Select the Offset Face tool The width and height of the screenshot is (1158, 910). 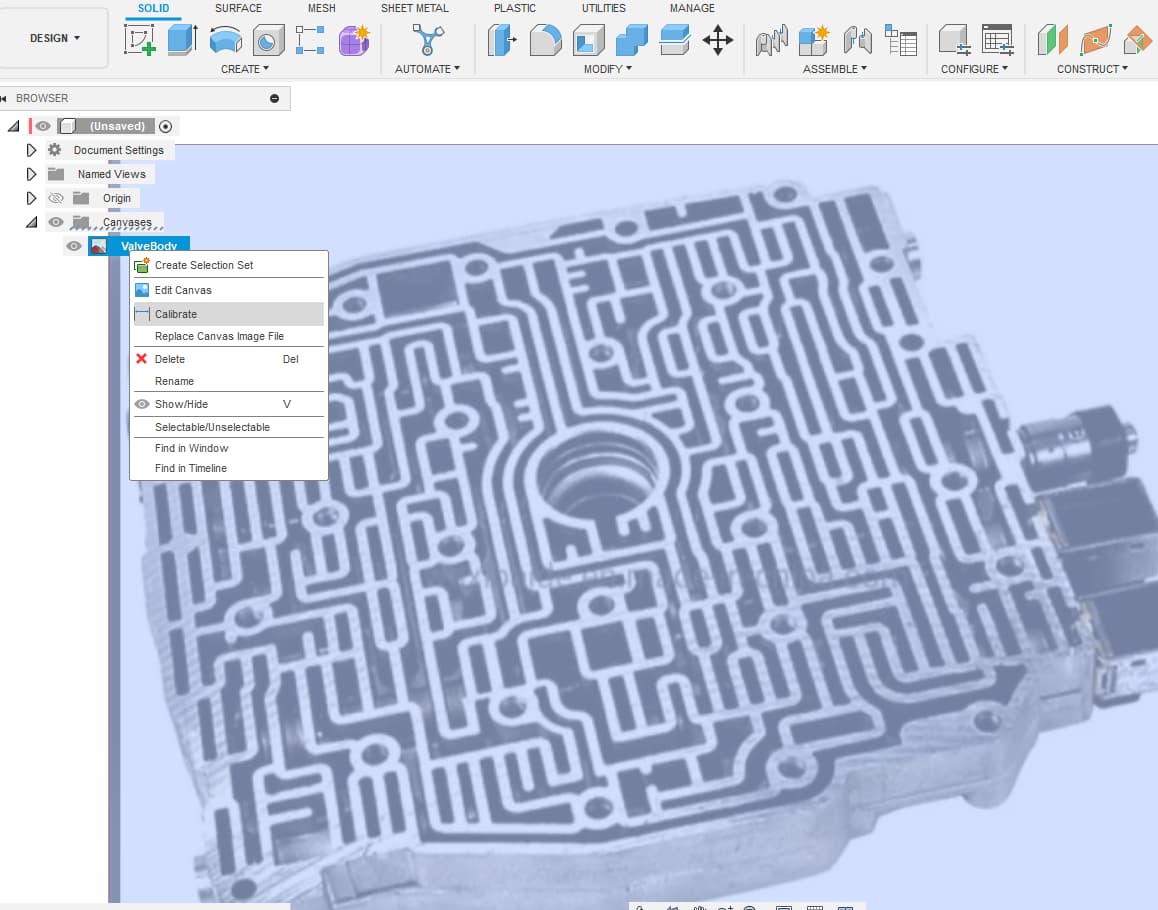click(675, 40)
